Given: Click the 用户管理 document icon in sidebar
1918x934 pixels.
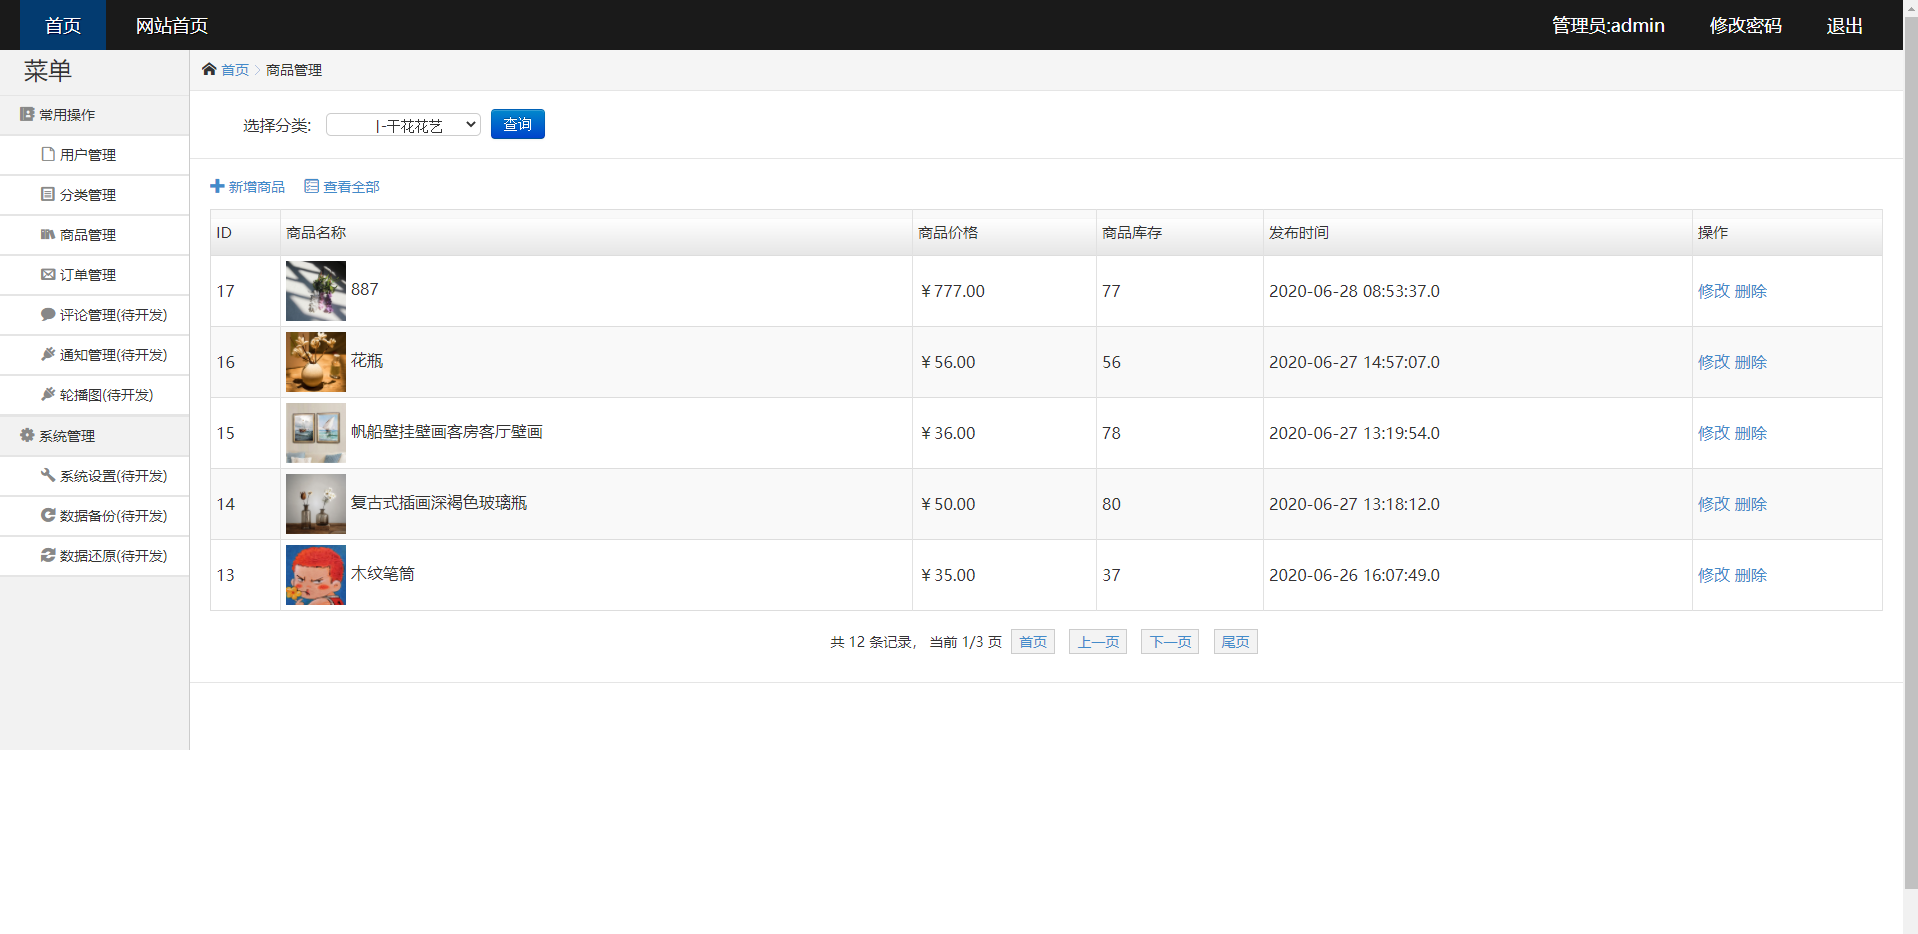Looking at the screenshot, I should [x=47, y=154].
